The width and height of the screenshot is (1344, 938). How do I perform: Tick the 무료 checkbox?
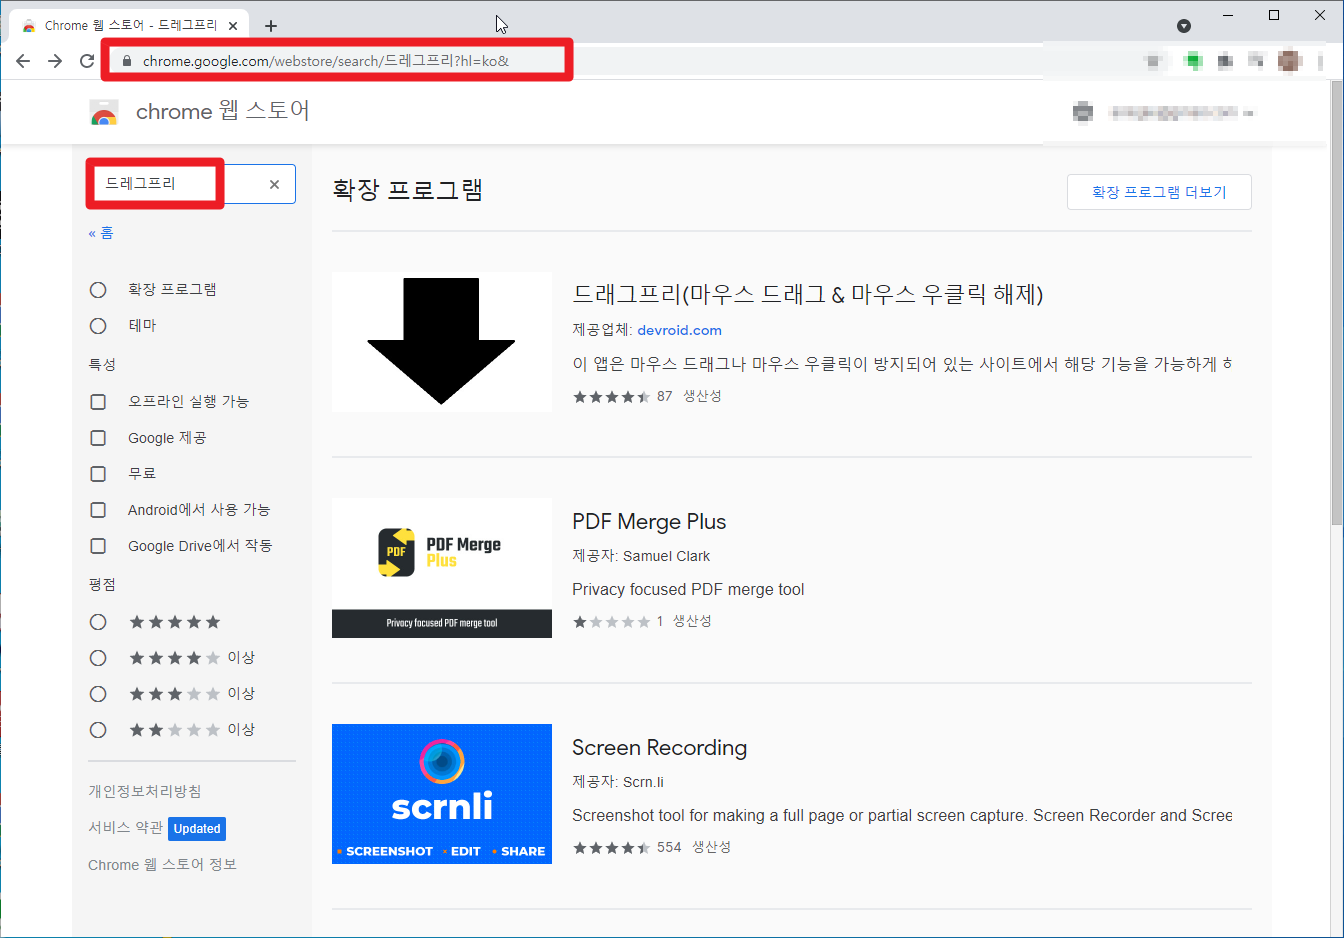click(x=98, y=474)
